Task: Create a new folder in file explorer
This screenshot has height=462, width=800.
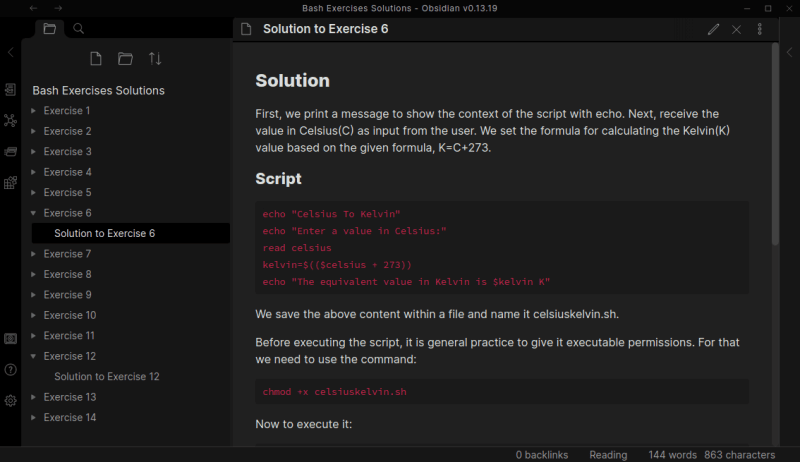Action: point(125,59)
